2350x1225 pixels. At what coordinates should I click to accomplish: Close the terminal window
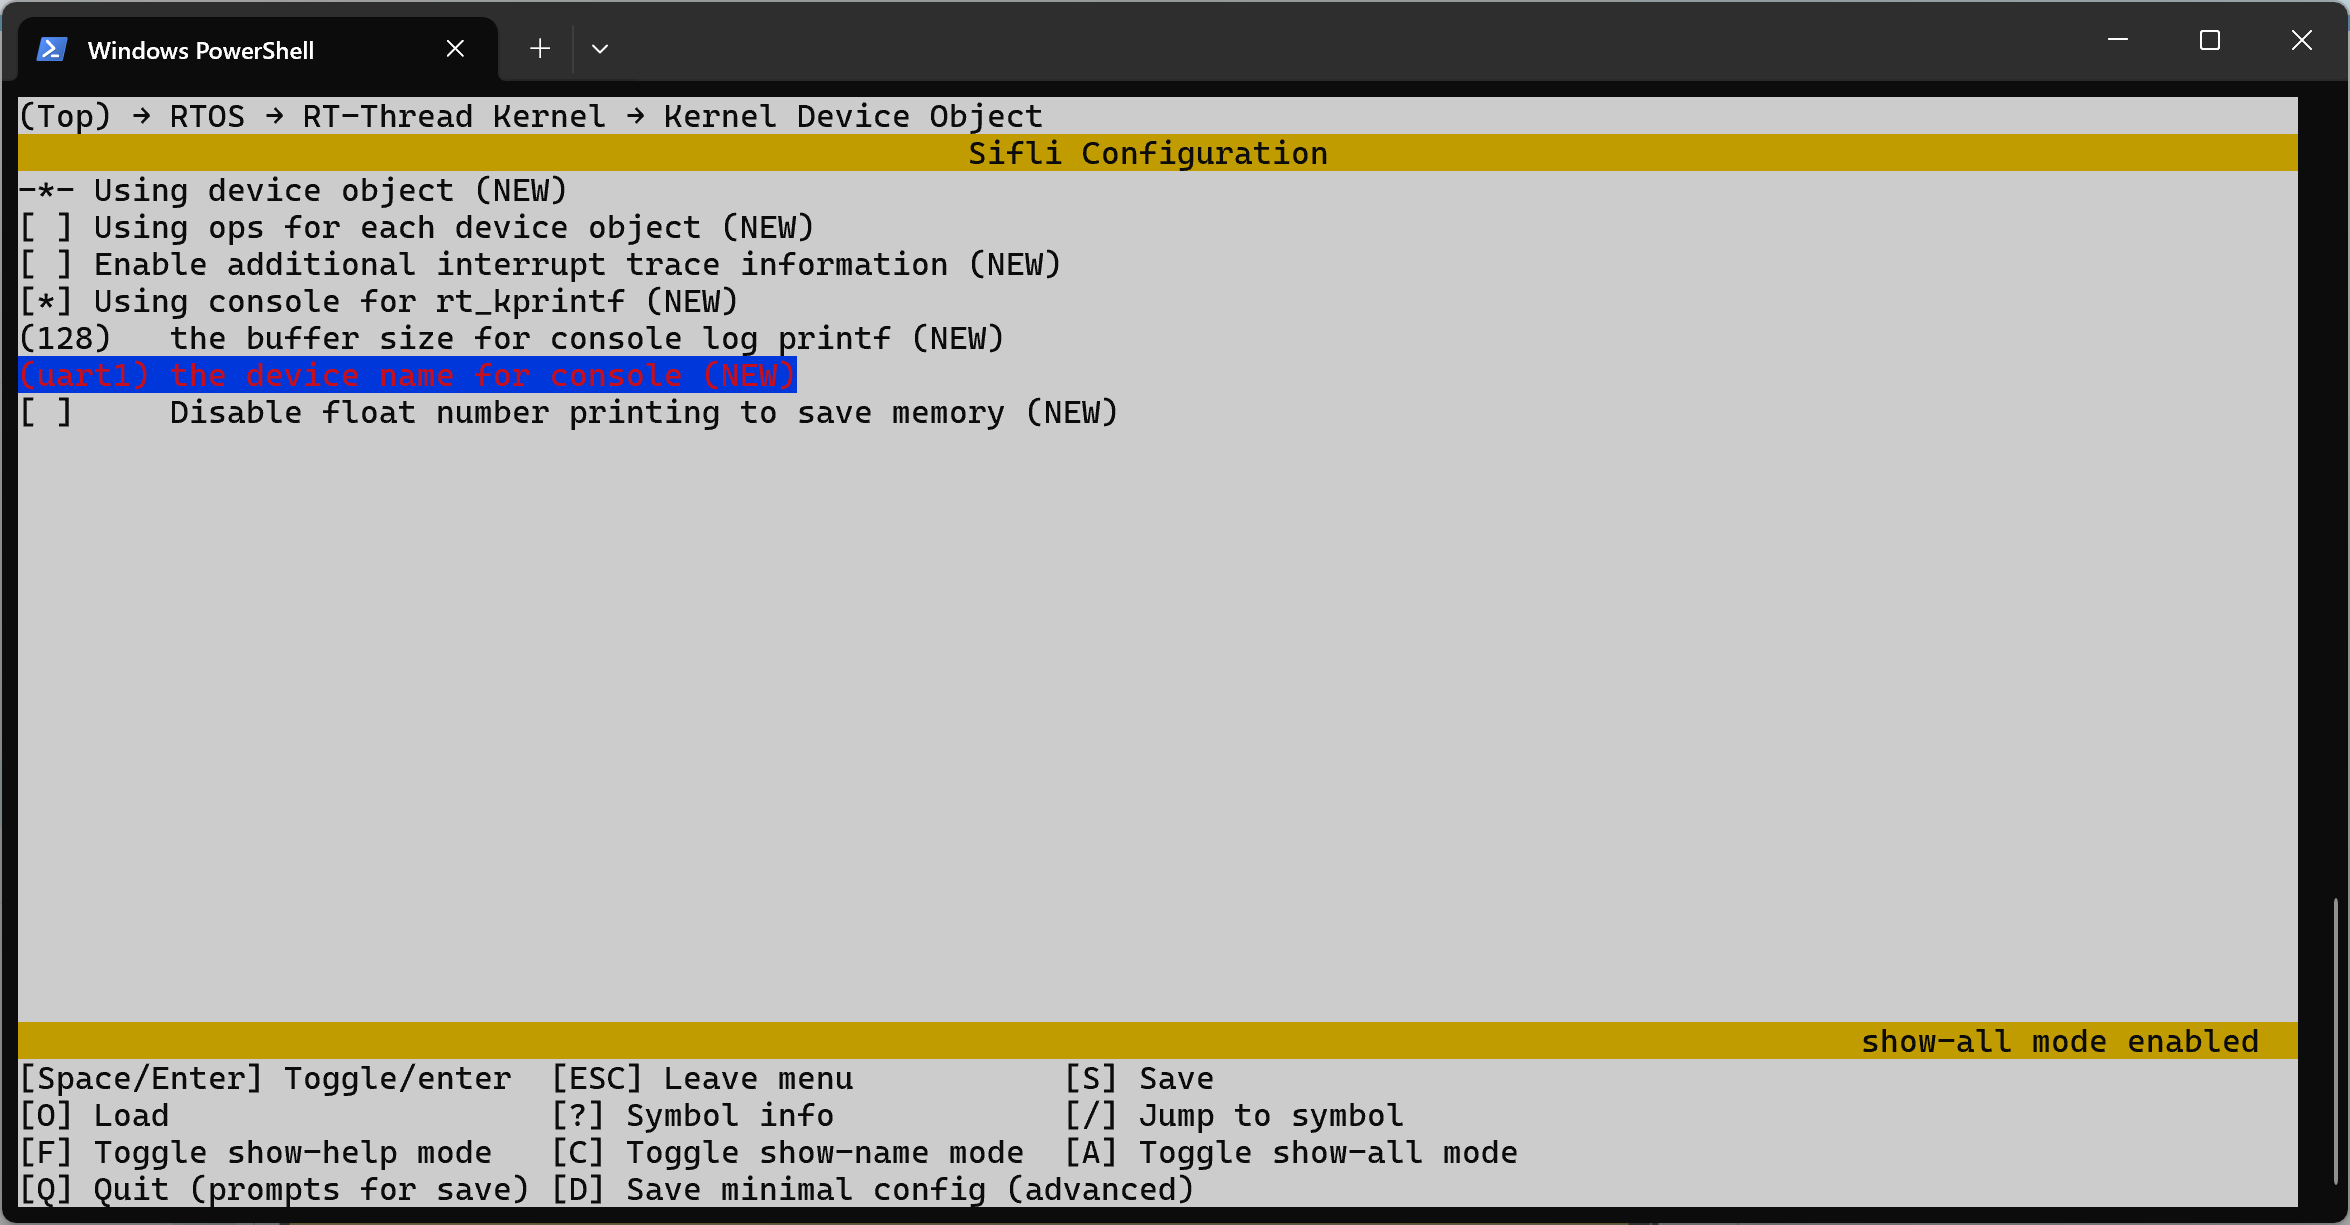click(x=2302, y=40)
